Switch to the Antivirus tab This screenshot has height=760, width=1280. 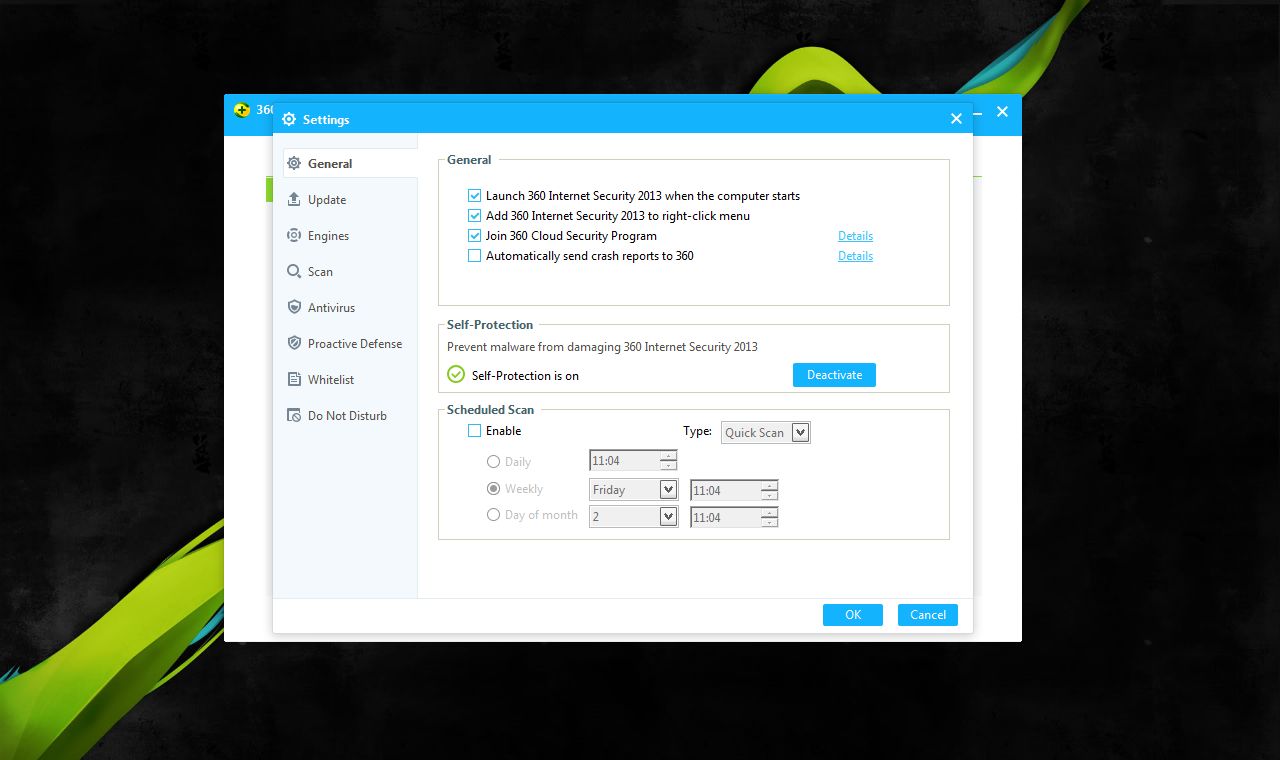[x=345, y=307]
